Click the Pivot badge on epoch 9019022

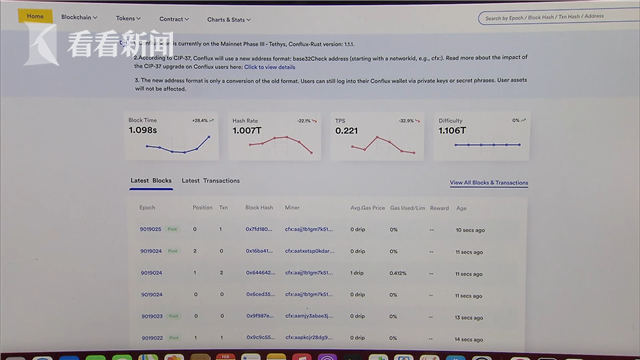coord(173,338)
